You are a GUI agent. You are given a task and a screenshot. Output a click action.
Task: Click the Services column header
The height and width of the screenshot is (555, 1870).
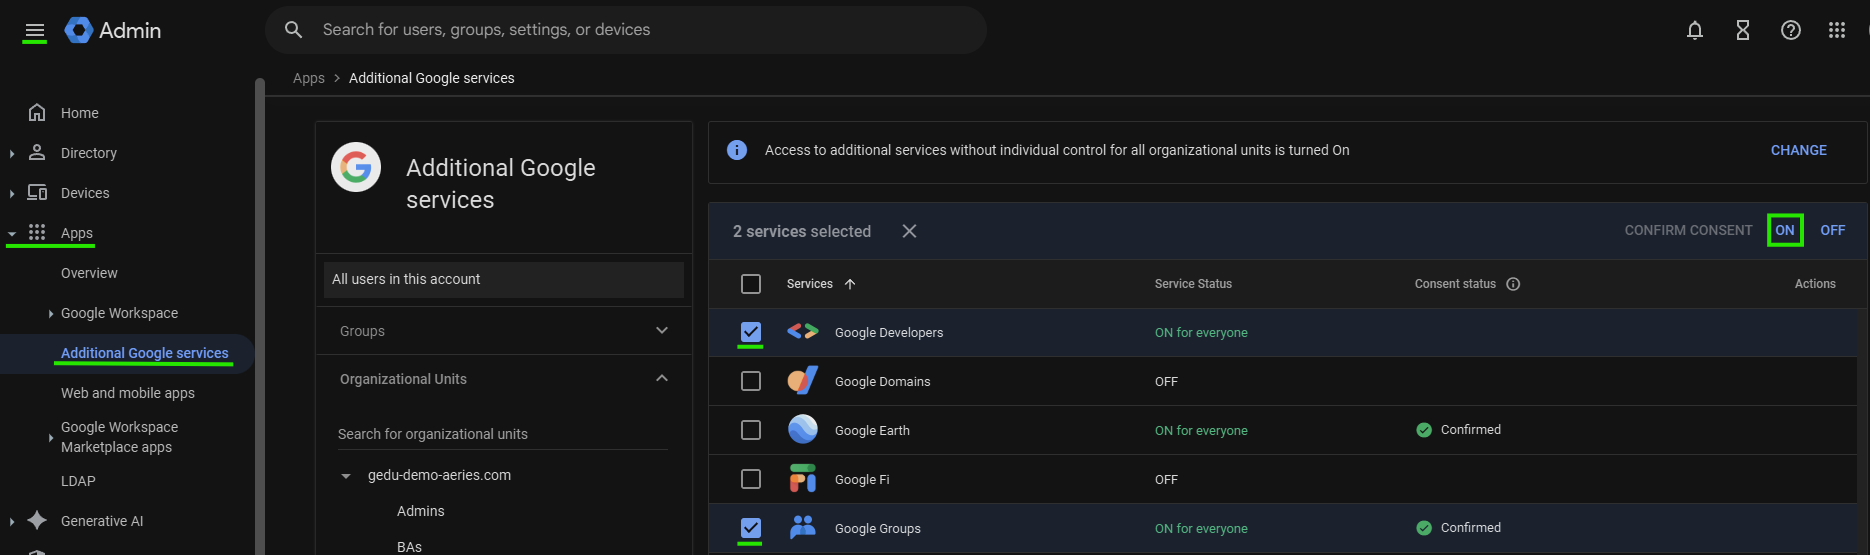click(x=809, y=284)
